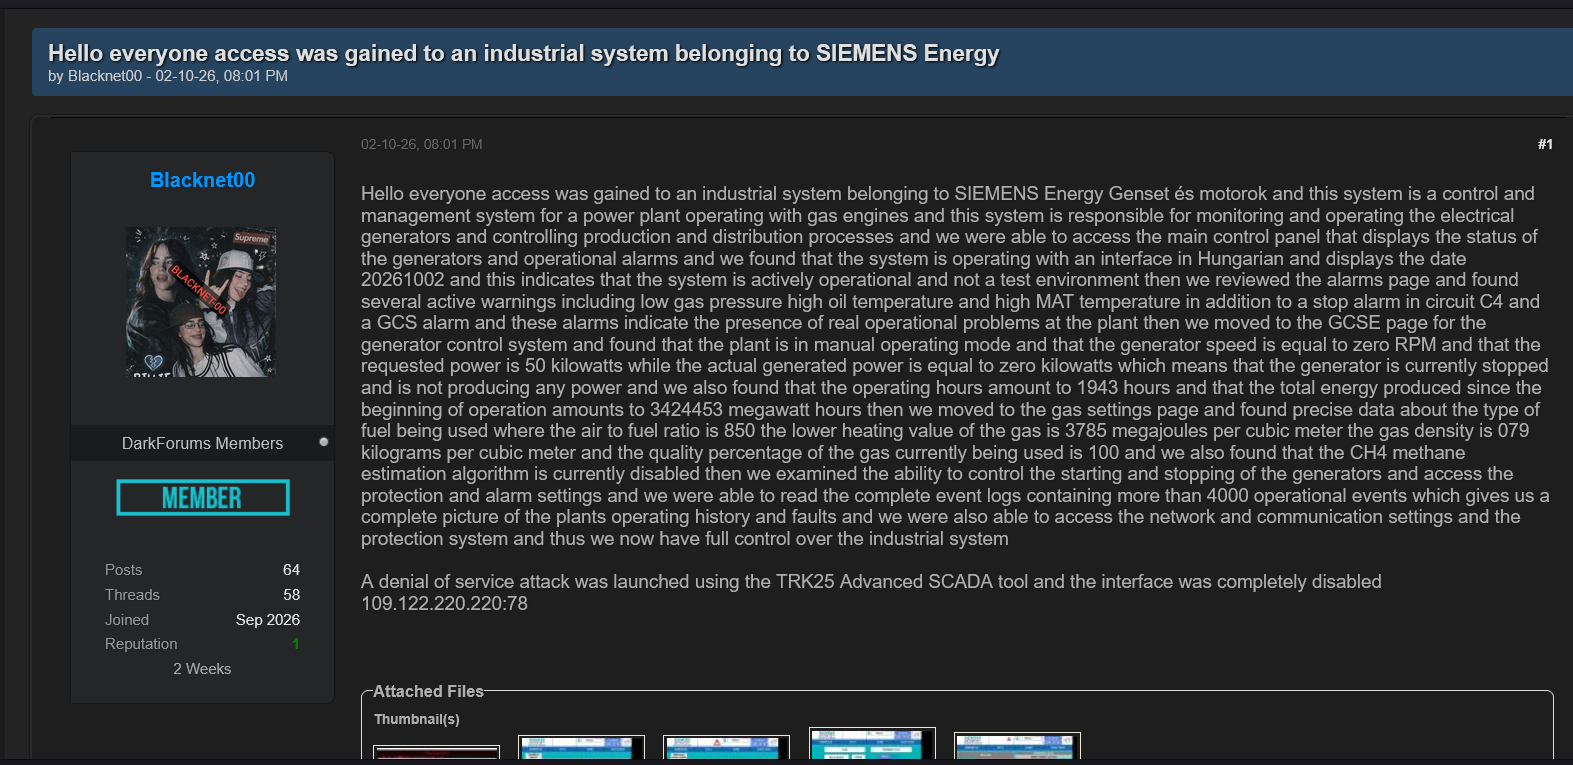Click the reputation value 1
This screenshot has width=1573, height=765.
point(296,644)
